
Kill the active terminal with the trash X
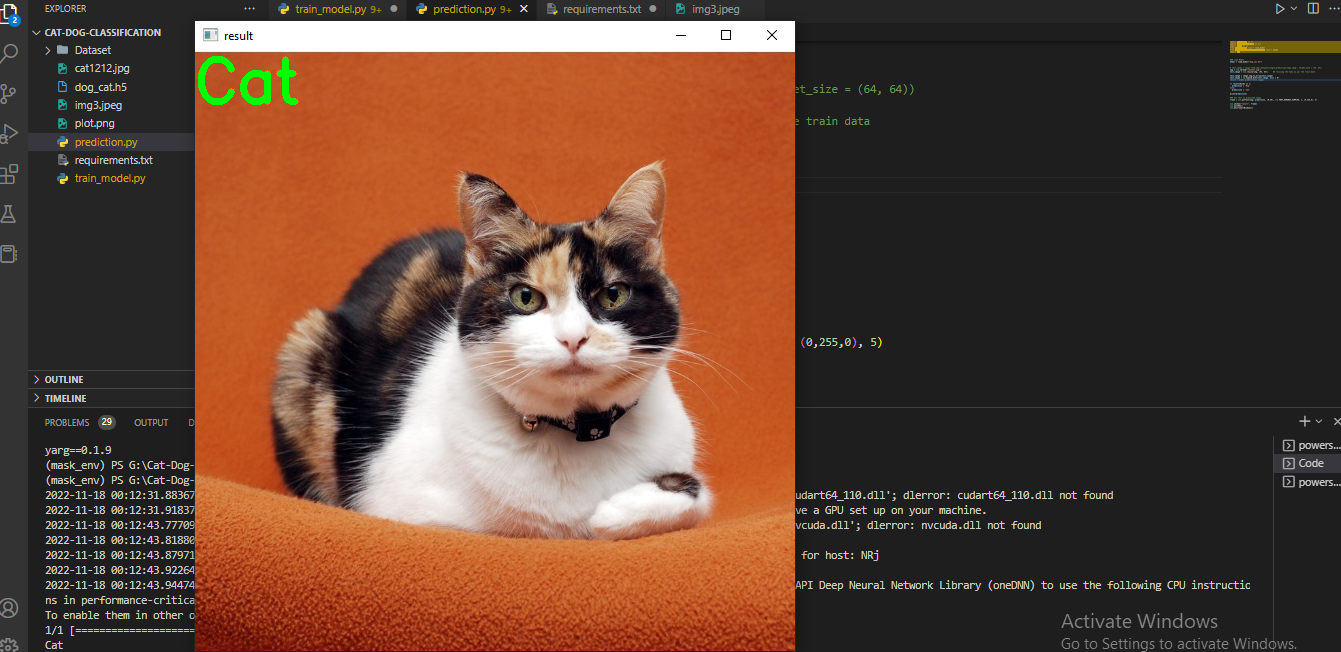pyautogui.click(x=1337, y=421)
